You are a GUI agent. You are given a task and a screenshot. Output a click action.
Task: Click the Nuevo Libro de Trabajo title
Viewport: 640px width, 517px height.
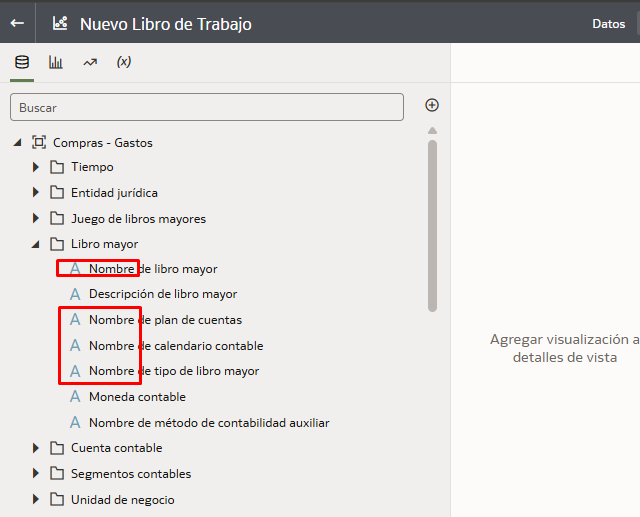coord(166,24)
